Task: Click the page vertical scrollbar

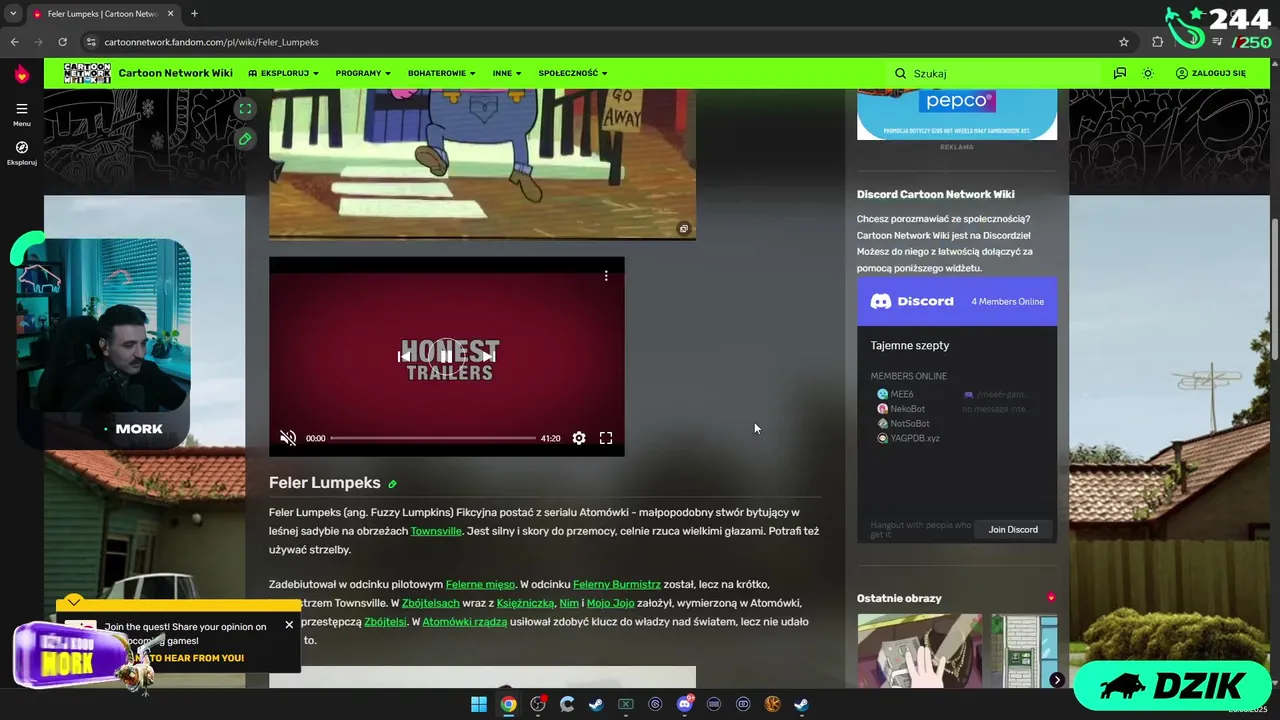Action: click(1273, 290)
